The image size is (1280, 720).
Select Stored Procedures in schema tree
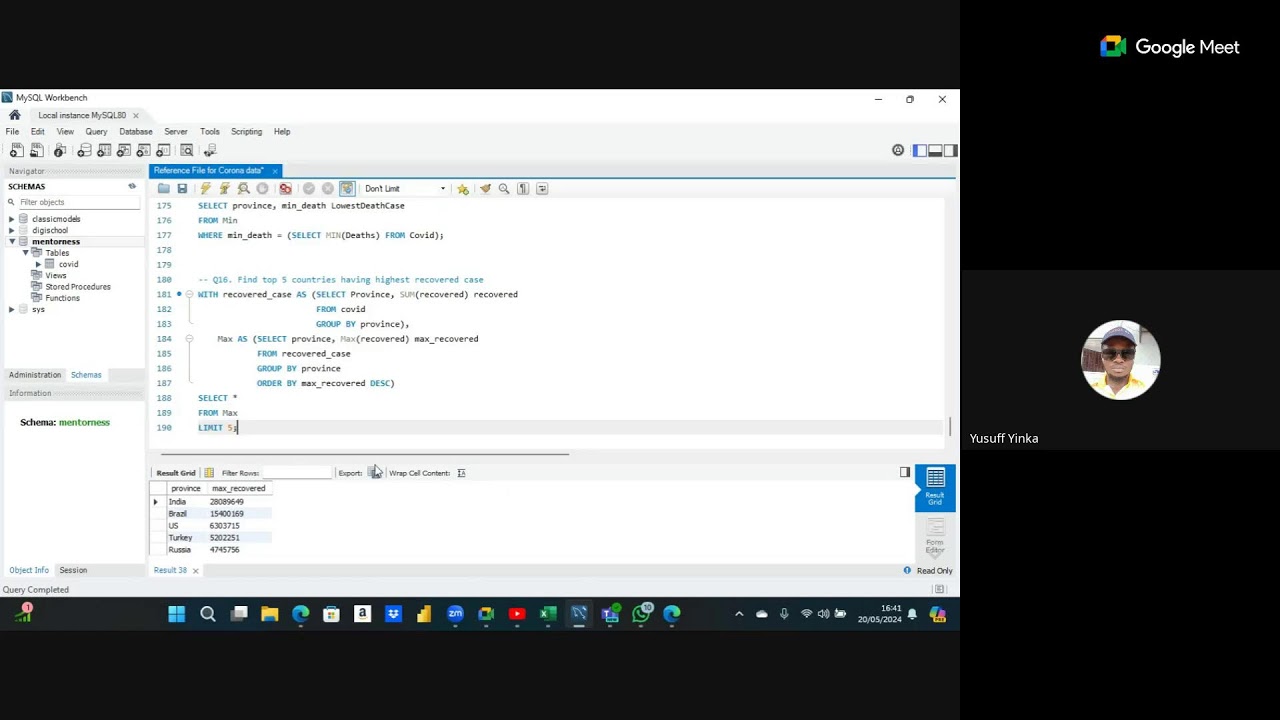pyautogui.click(x=78, y=287)
